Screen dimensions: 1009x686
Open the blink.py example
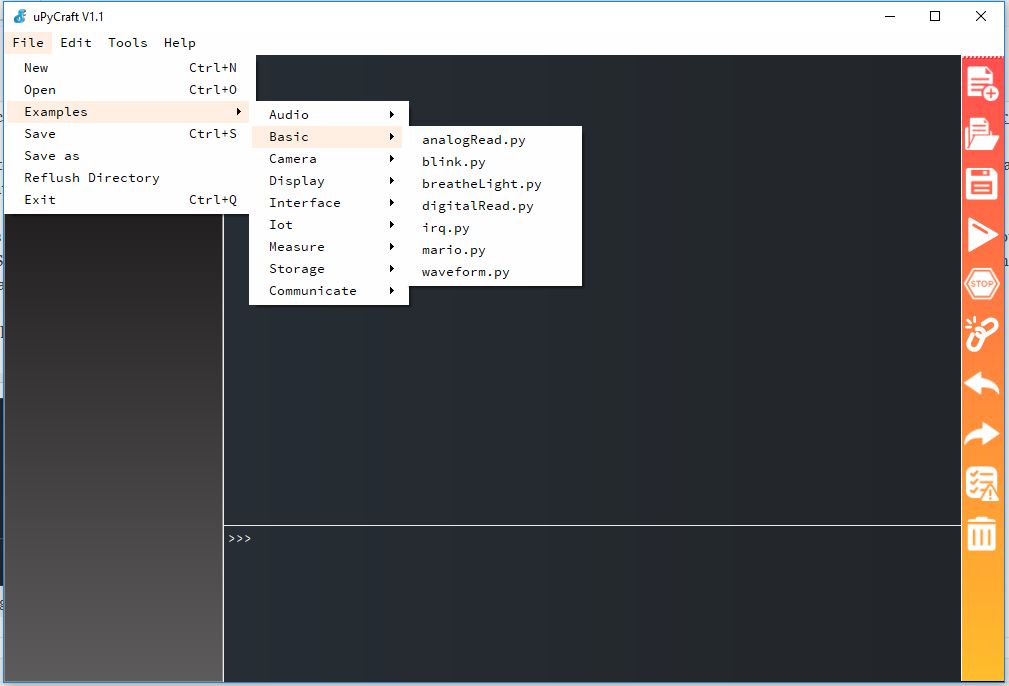point(495,162)
